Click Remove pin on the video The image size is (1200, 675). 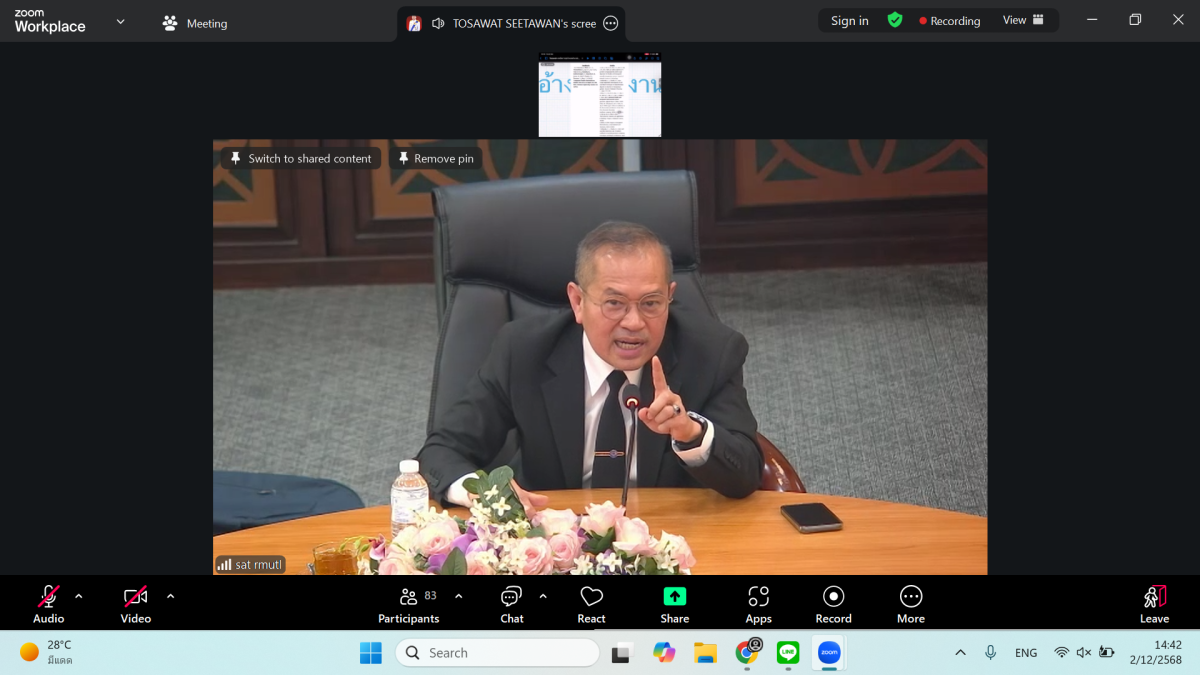coord(435,158)
